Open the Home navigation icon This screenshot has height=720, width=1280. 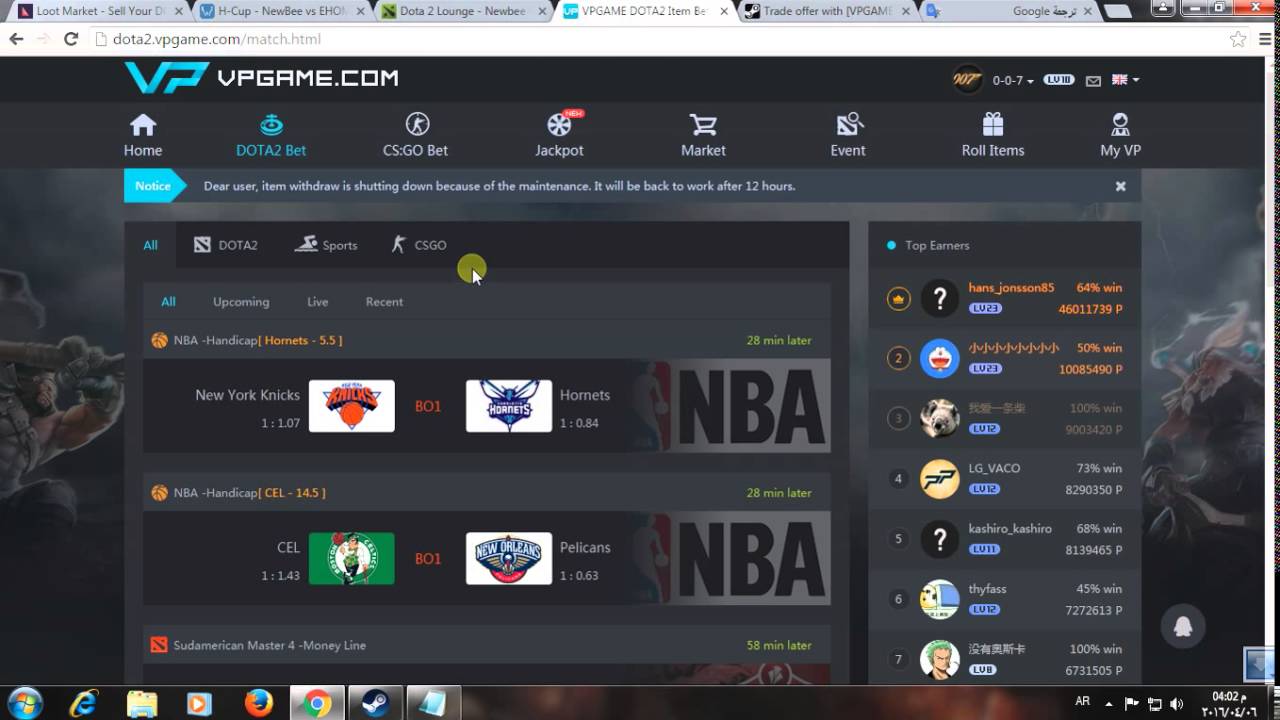(x=143, y=125)
